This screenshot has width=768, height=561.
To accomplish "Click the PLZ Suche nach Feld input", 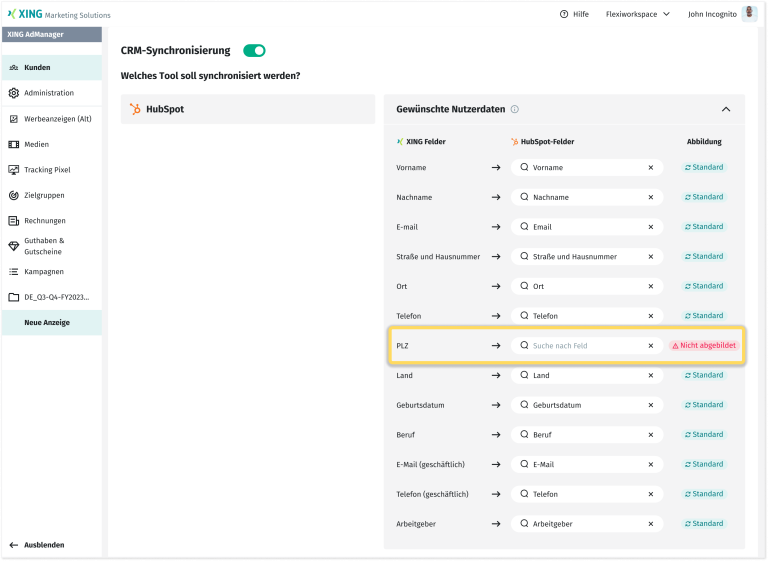I will (x=587, y=346).
